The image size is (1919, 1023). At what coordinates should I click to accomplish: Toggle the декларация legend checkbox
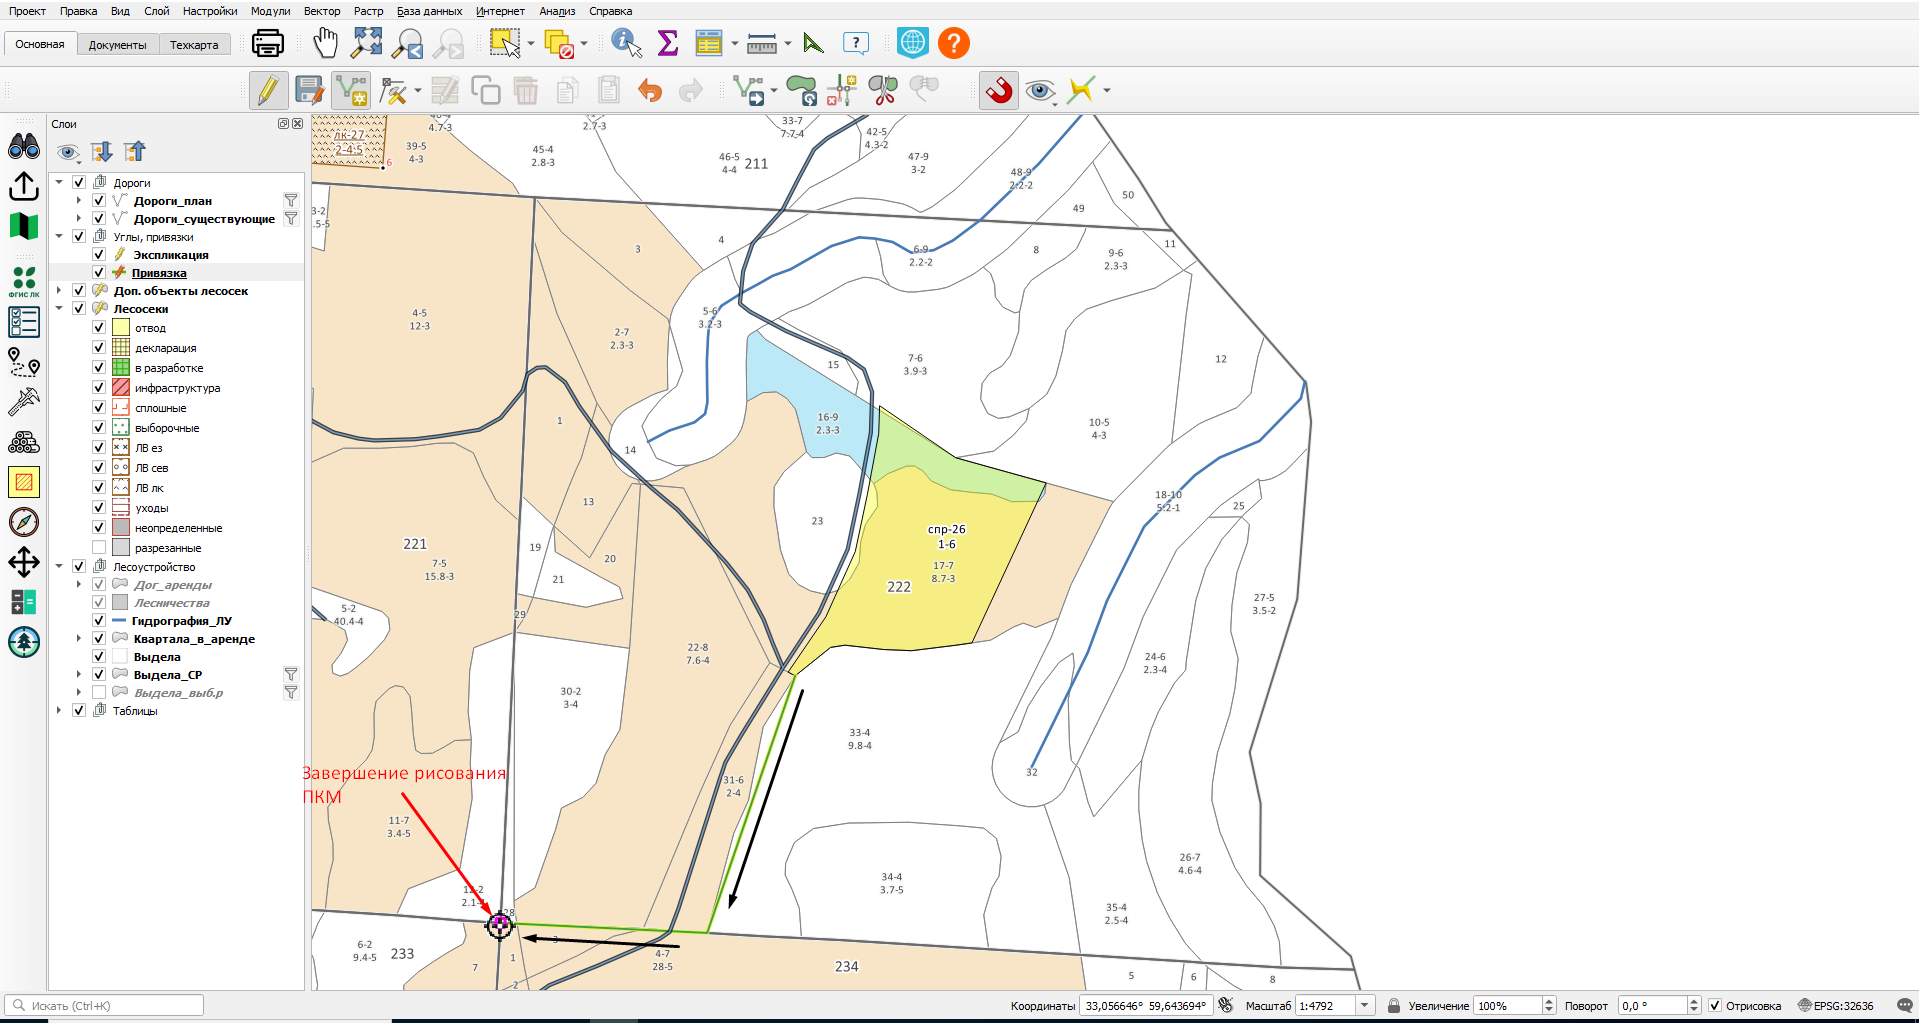tap(99, 347)
